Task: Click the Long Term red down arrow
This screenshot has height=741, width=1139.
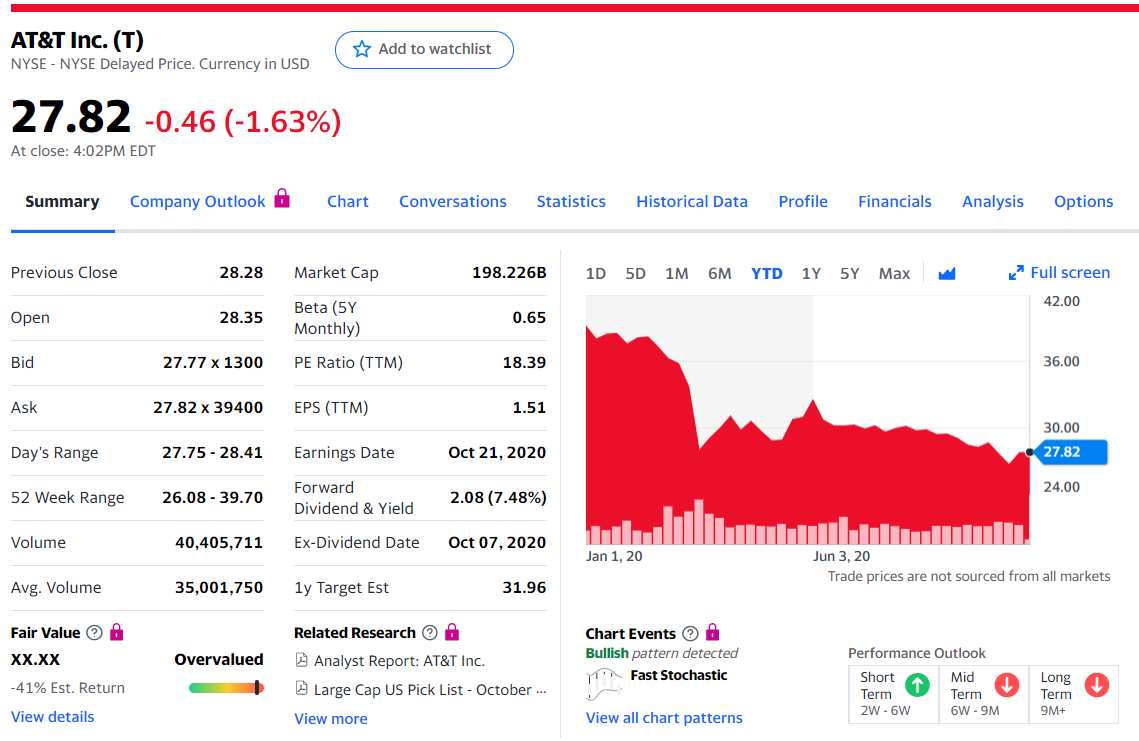Action: 1097,685
